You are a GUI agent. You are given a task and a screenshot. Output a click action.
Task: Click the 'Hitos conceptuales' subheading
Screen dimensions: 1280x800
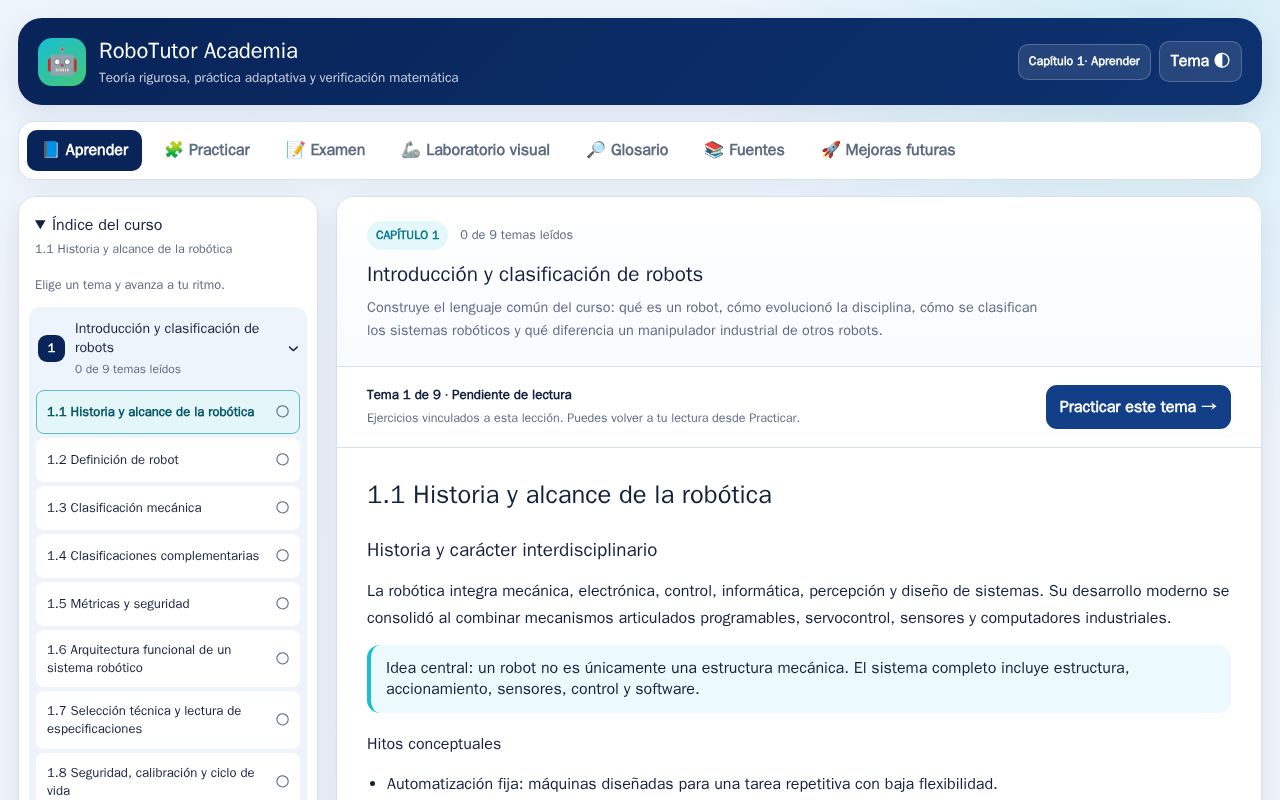(x=434, y=744)
